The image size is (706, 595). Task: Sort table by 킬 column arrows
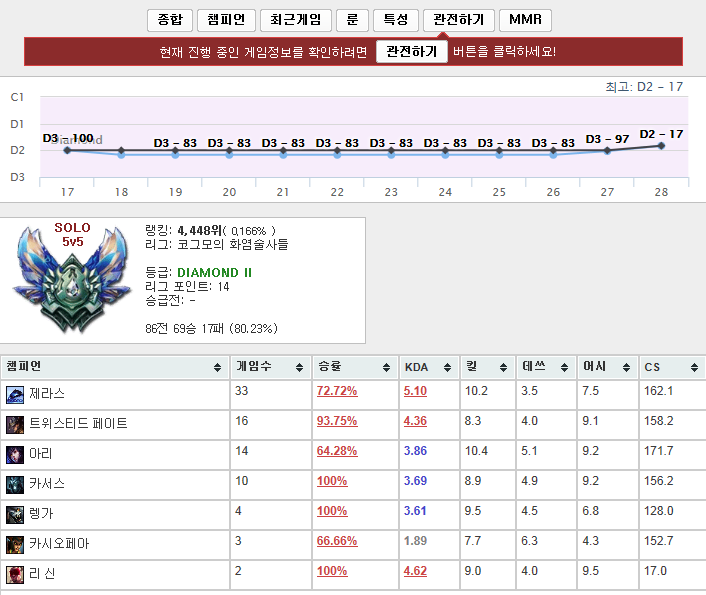click(x=503, y=368)
